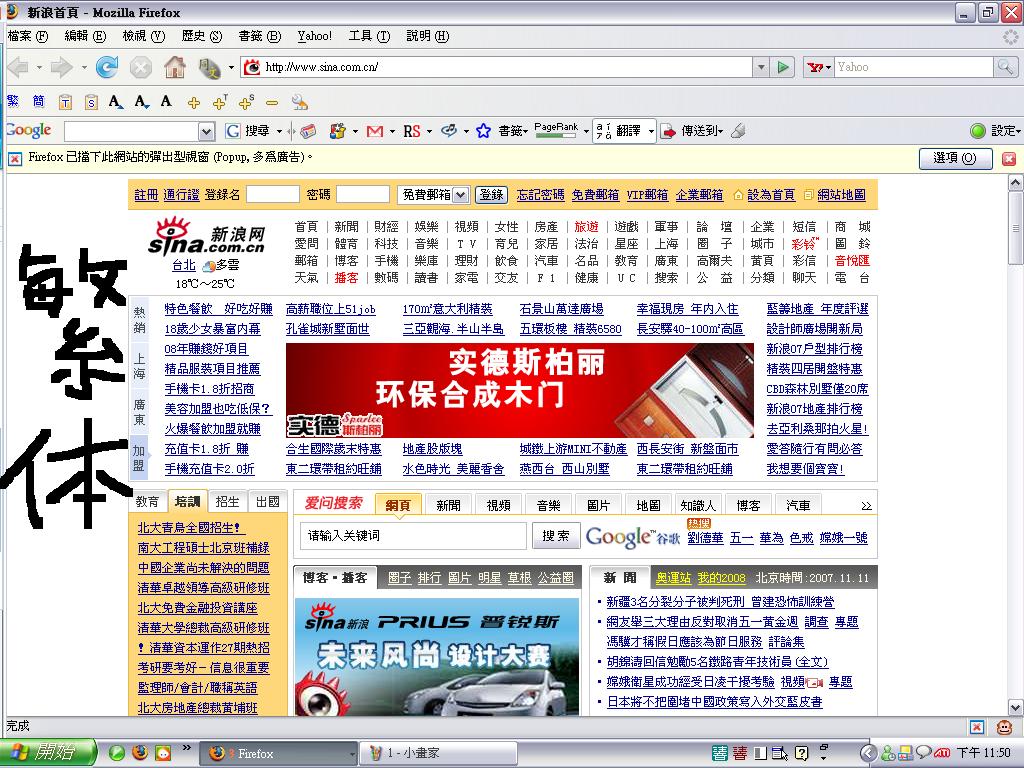Click the Google toolbar Gmail icon

coord(374,131)
